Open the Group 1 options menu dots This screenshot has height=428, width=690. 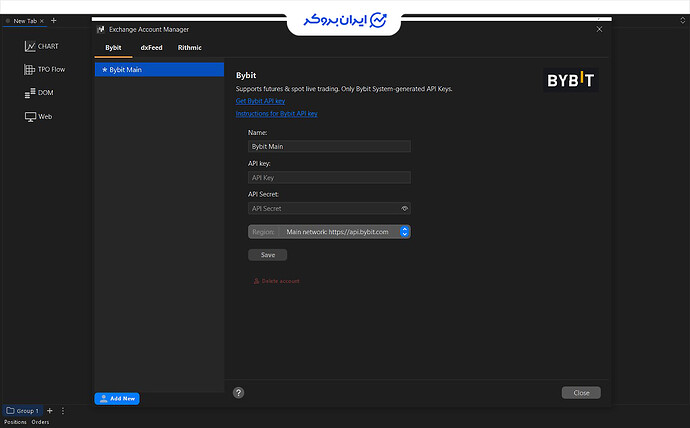point(62,411)
